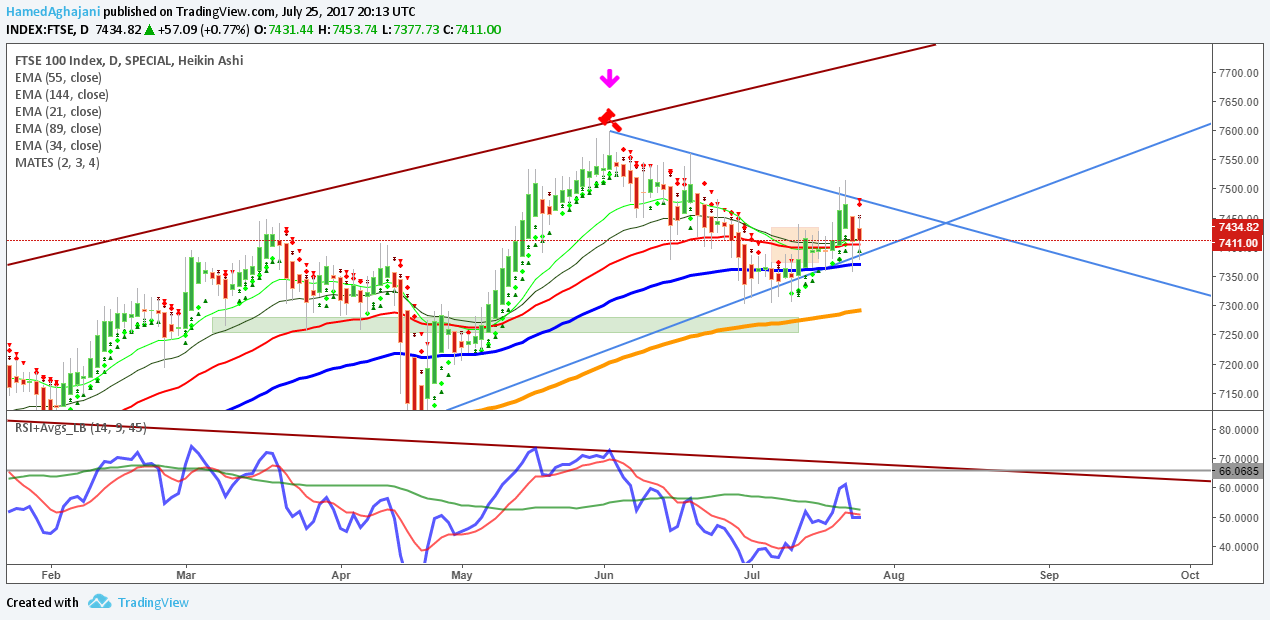Select the EMA (34, close) indicator label

pos(58,145)
